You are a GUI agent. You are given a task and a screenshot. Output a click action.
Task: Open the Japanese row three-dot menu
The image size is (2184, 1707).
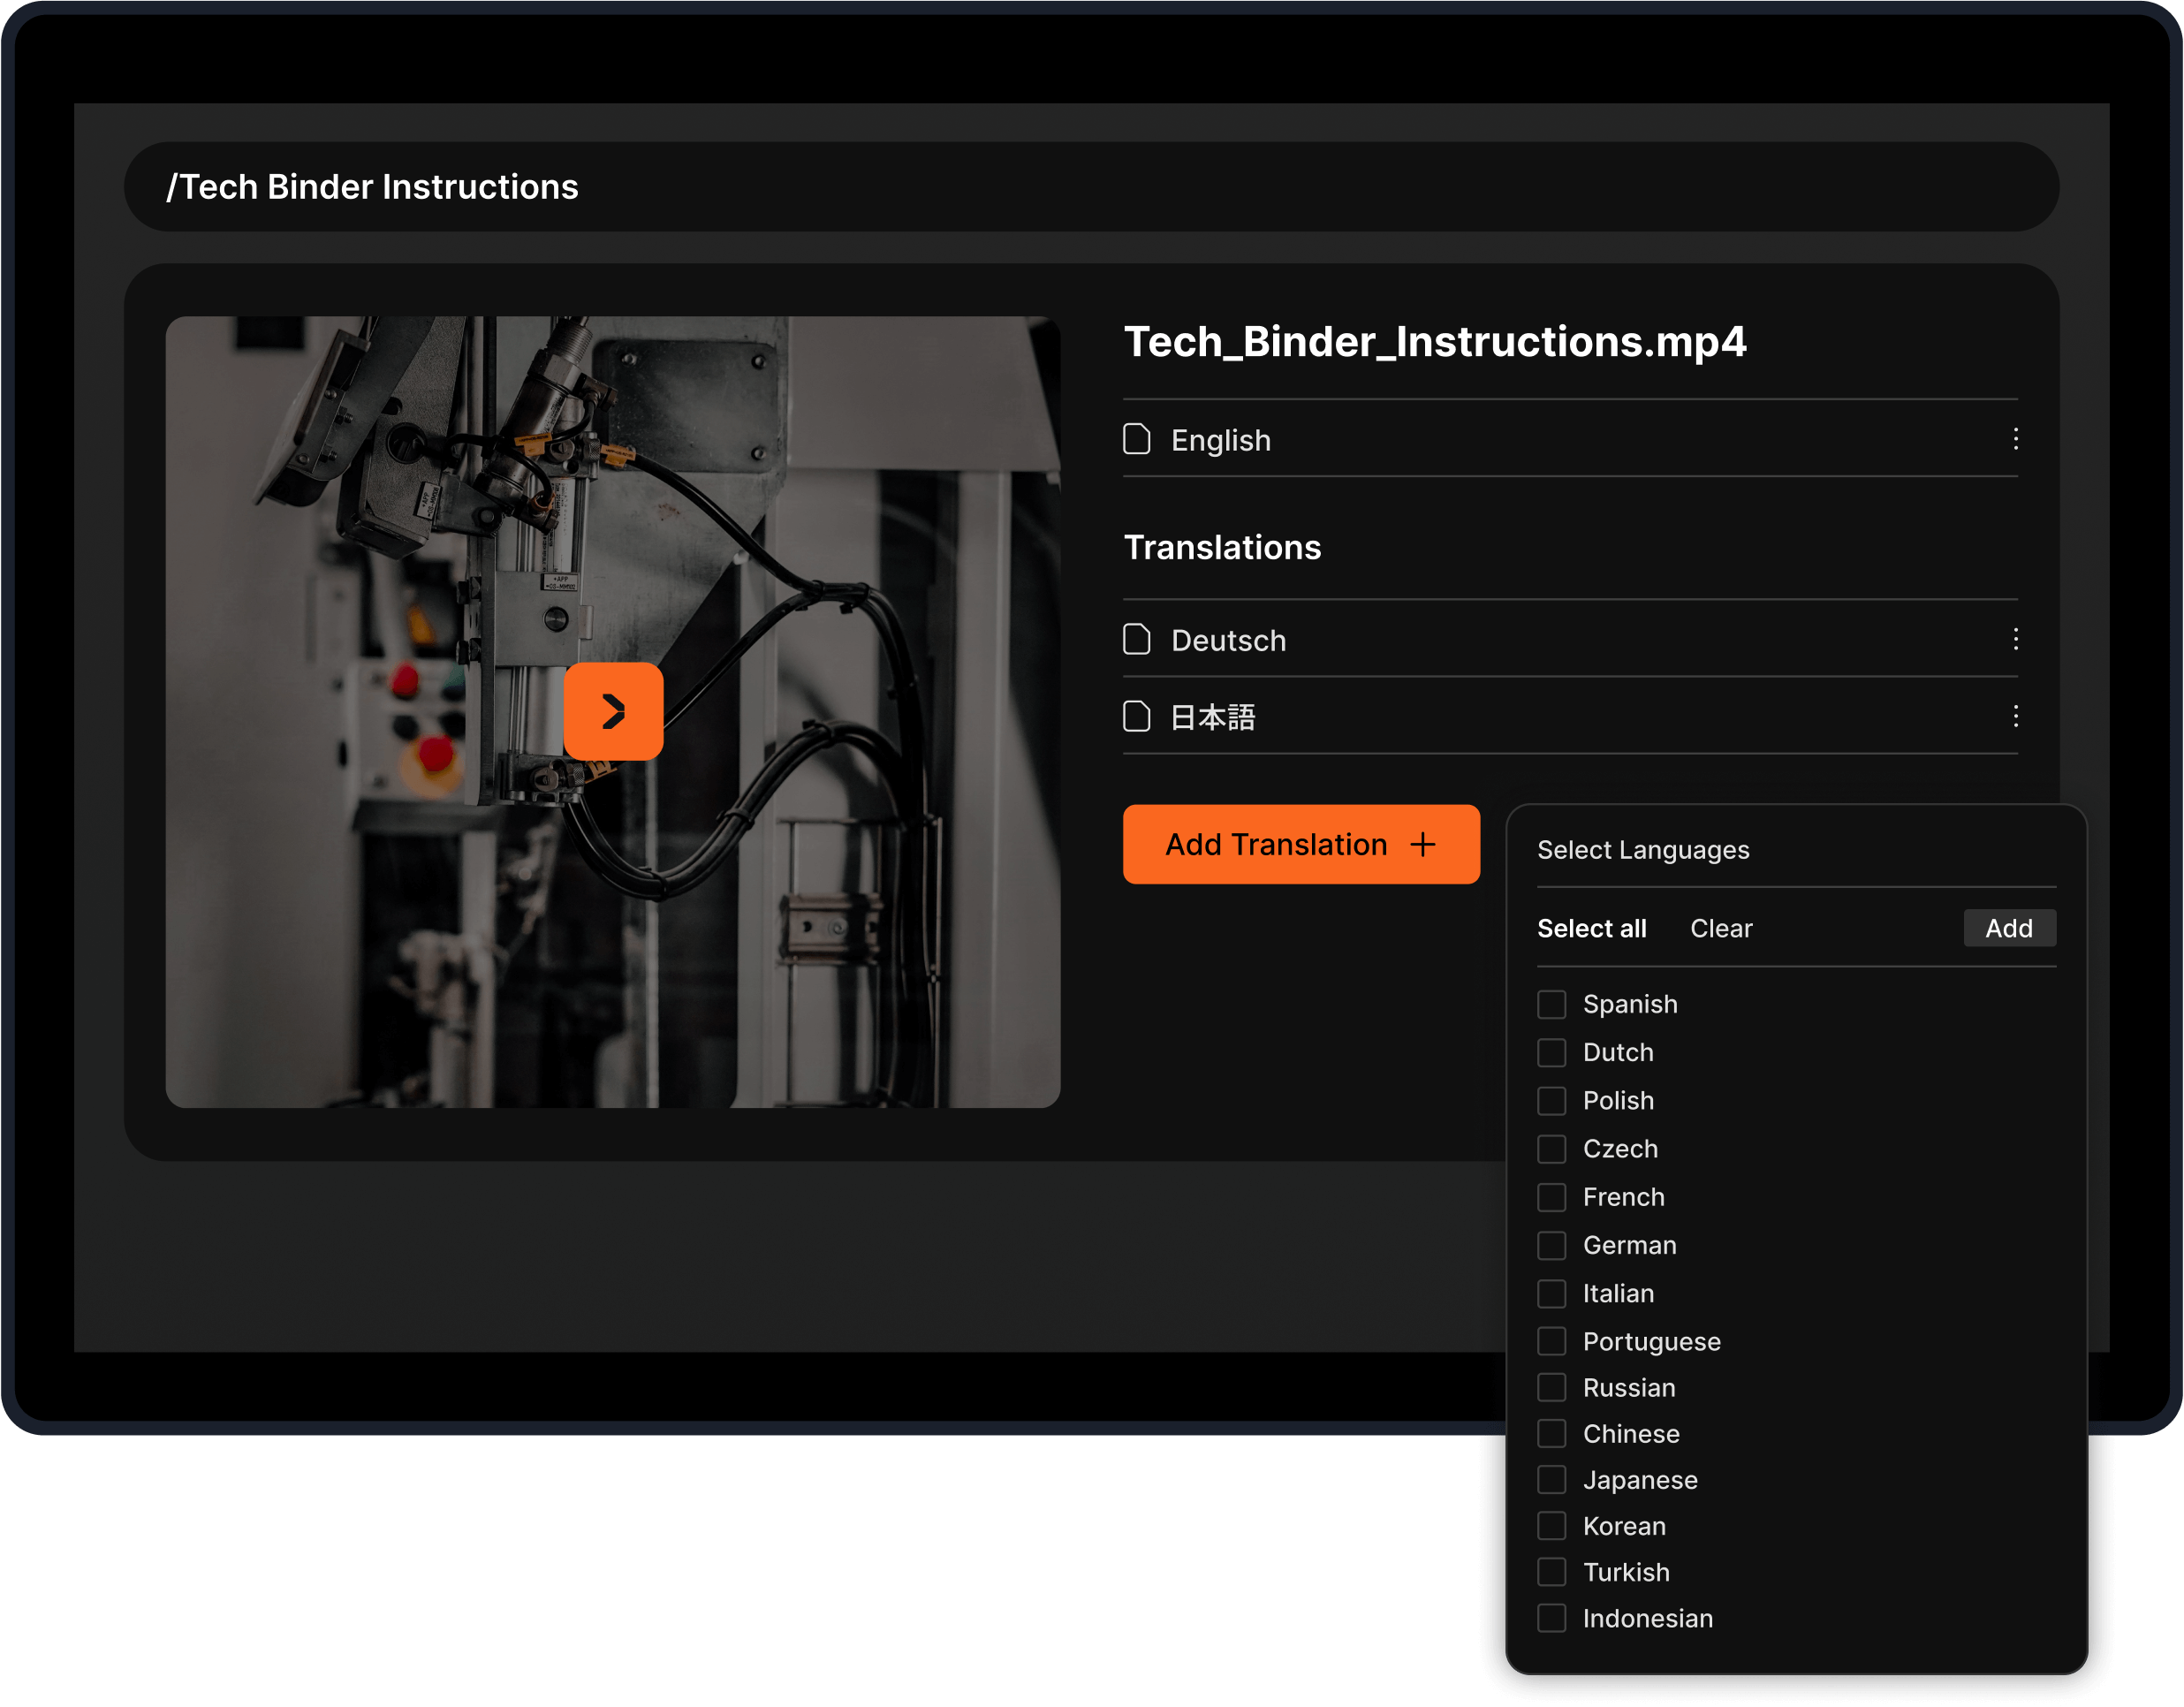(2015, 716)
